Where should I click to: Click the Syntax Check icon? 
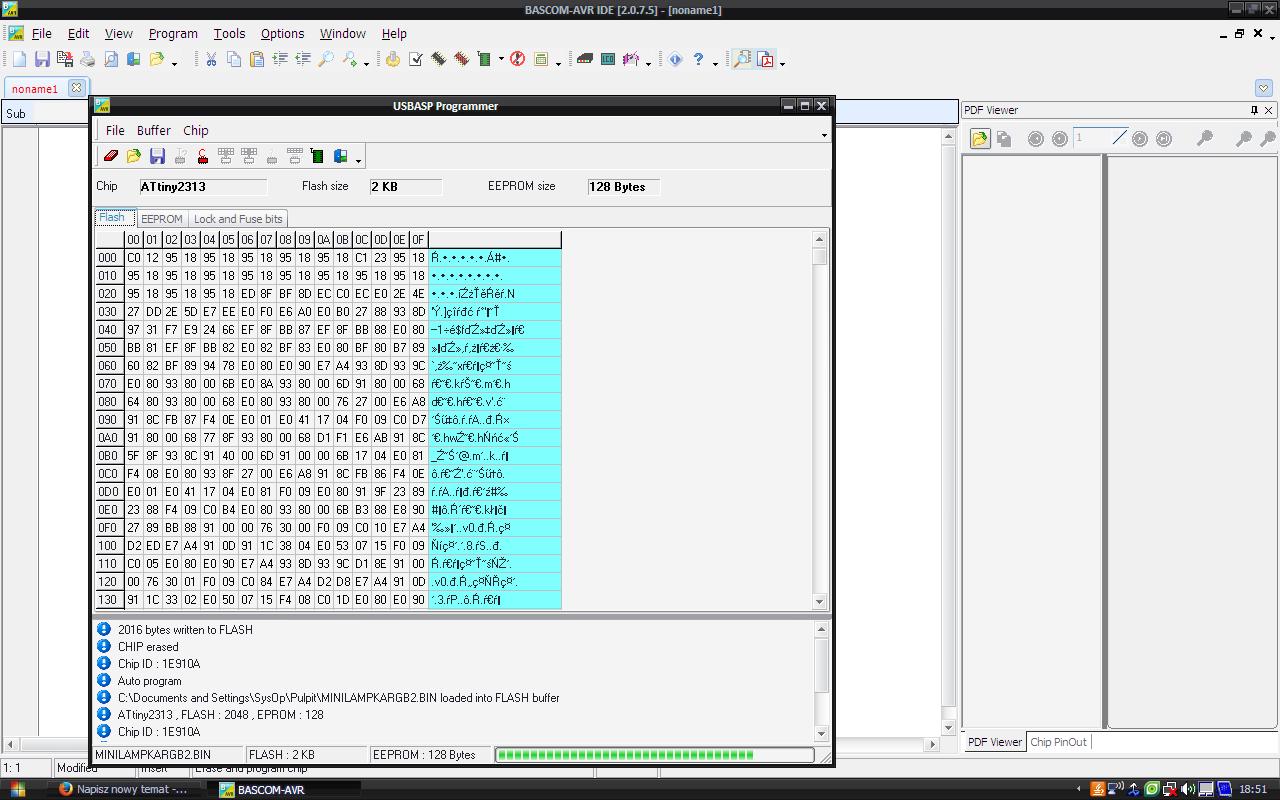click(x=416, y=60)
